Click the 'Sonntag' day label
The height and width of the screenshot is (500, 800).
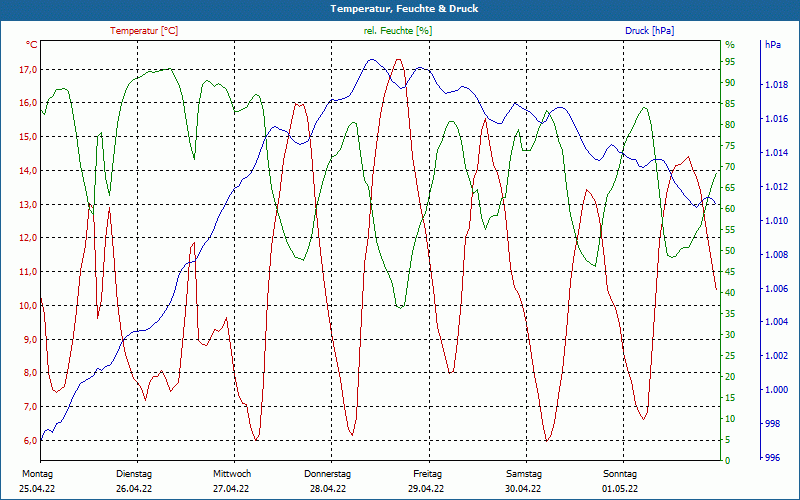[x=620, y=474]
